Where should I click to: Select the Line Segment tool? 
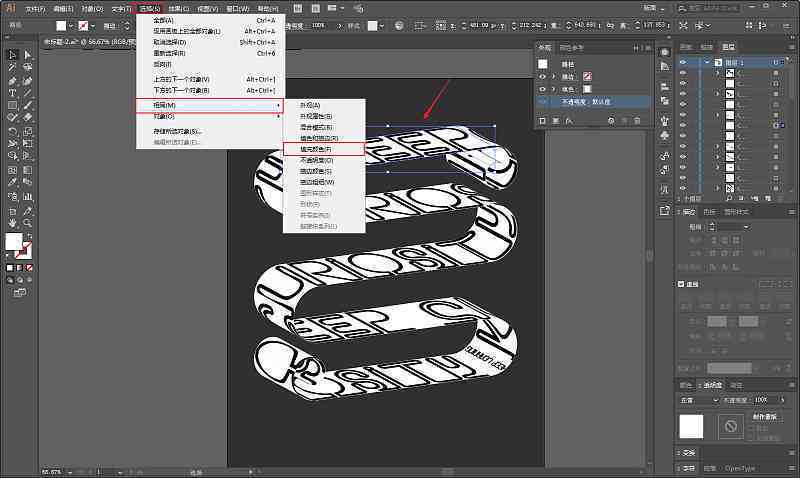point(28,93)
